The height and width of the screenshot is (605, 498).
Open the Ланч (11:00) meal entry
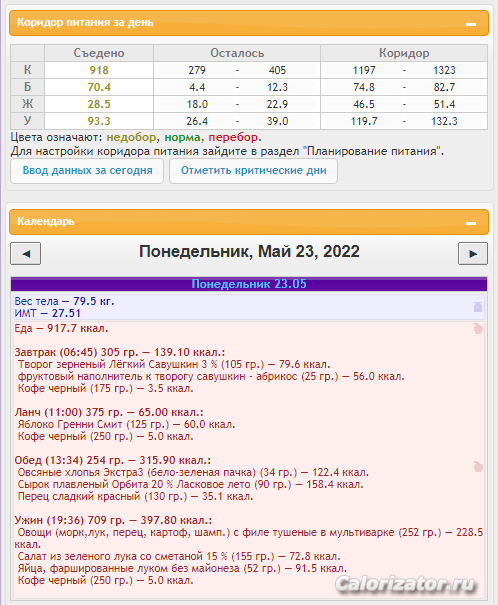pyautogui.click(x=109, y=412)
